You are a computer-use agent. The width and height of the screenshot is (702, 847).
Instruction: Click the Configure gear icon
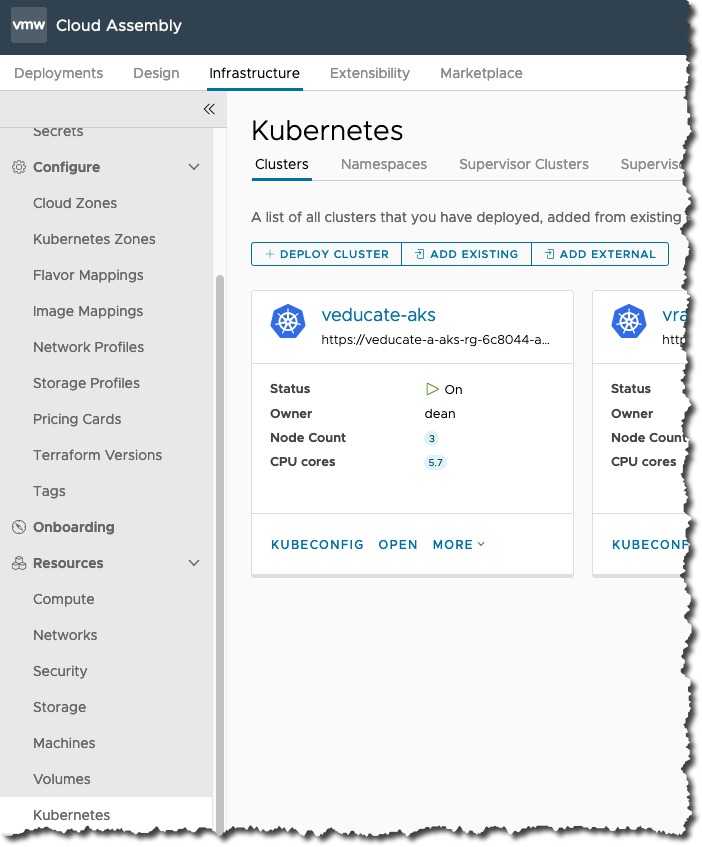[19, 167]
